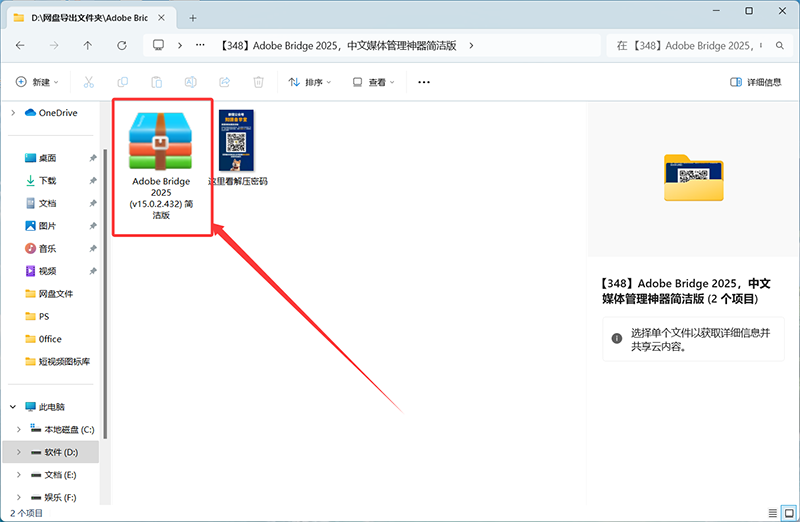Click the folder preview image in details pane
Screen dimensions: 800x522
tap(693, 177)
